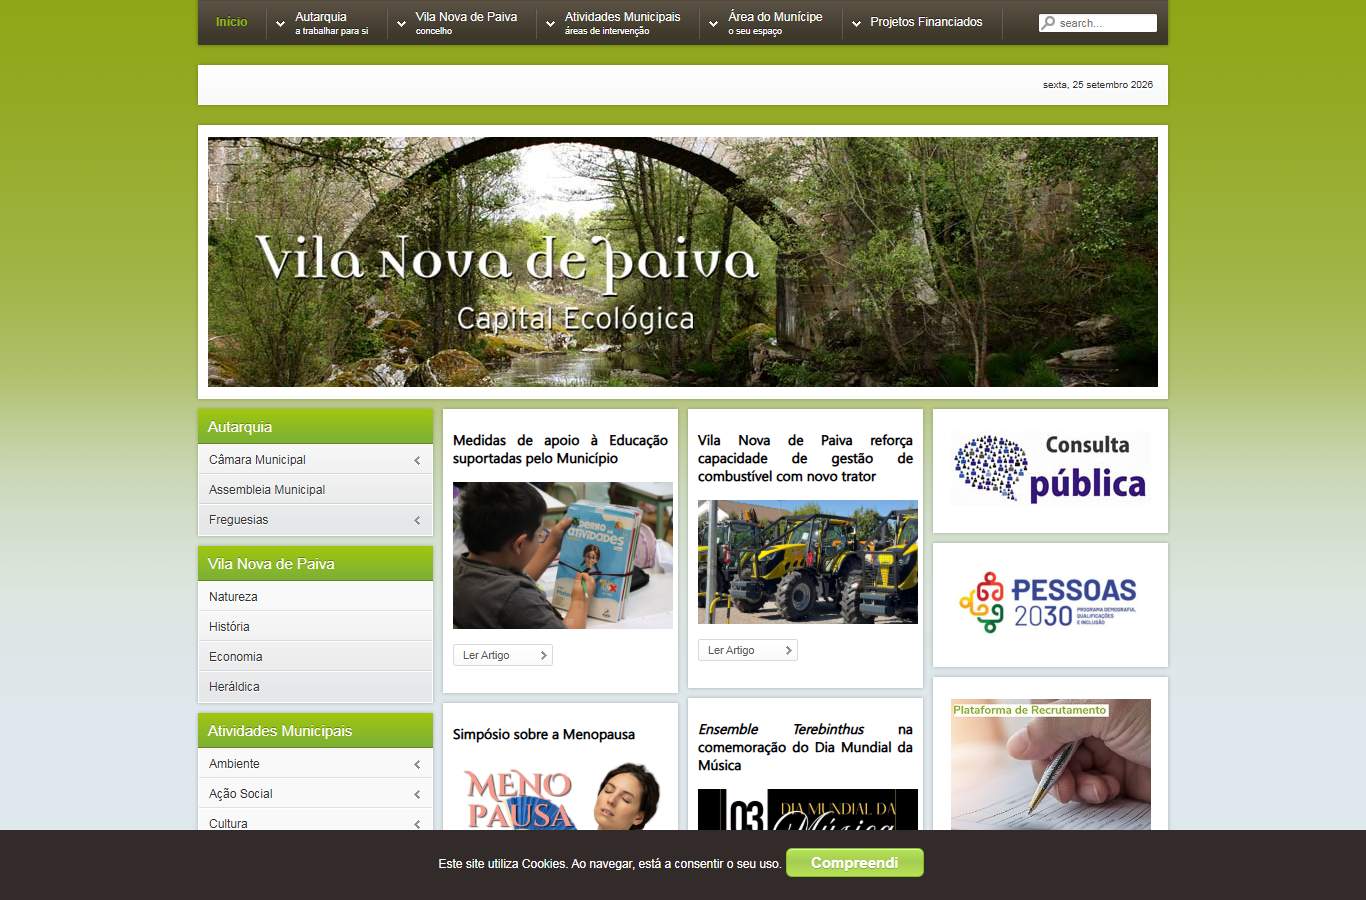Open the Projetos Financiados top menu
The height and width of the screenshot is (900, 1366).
point(926,22)
